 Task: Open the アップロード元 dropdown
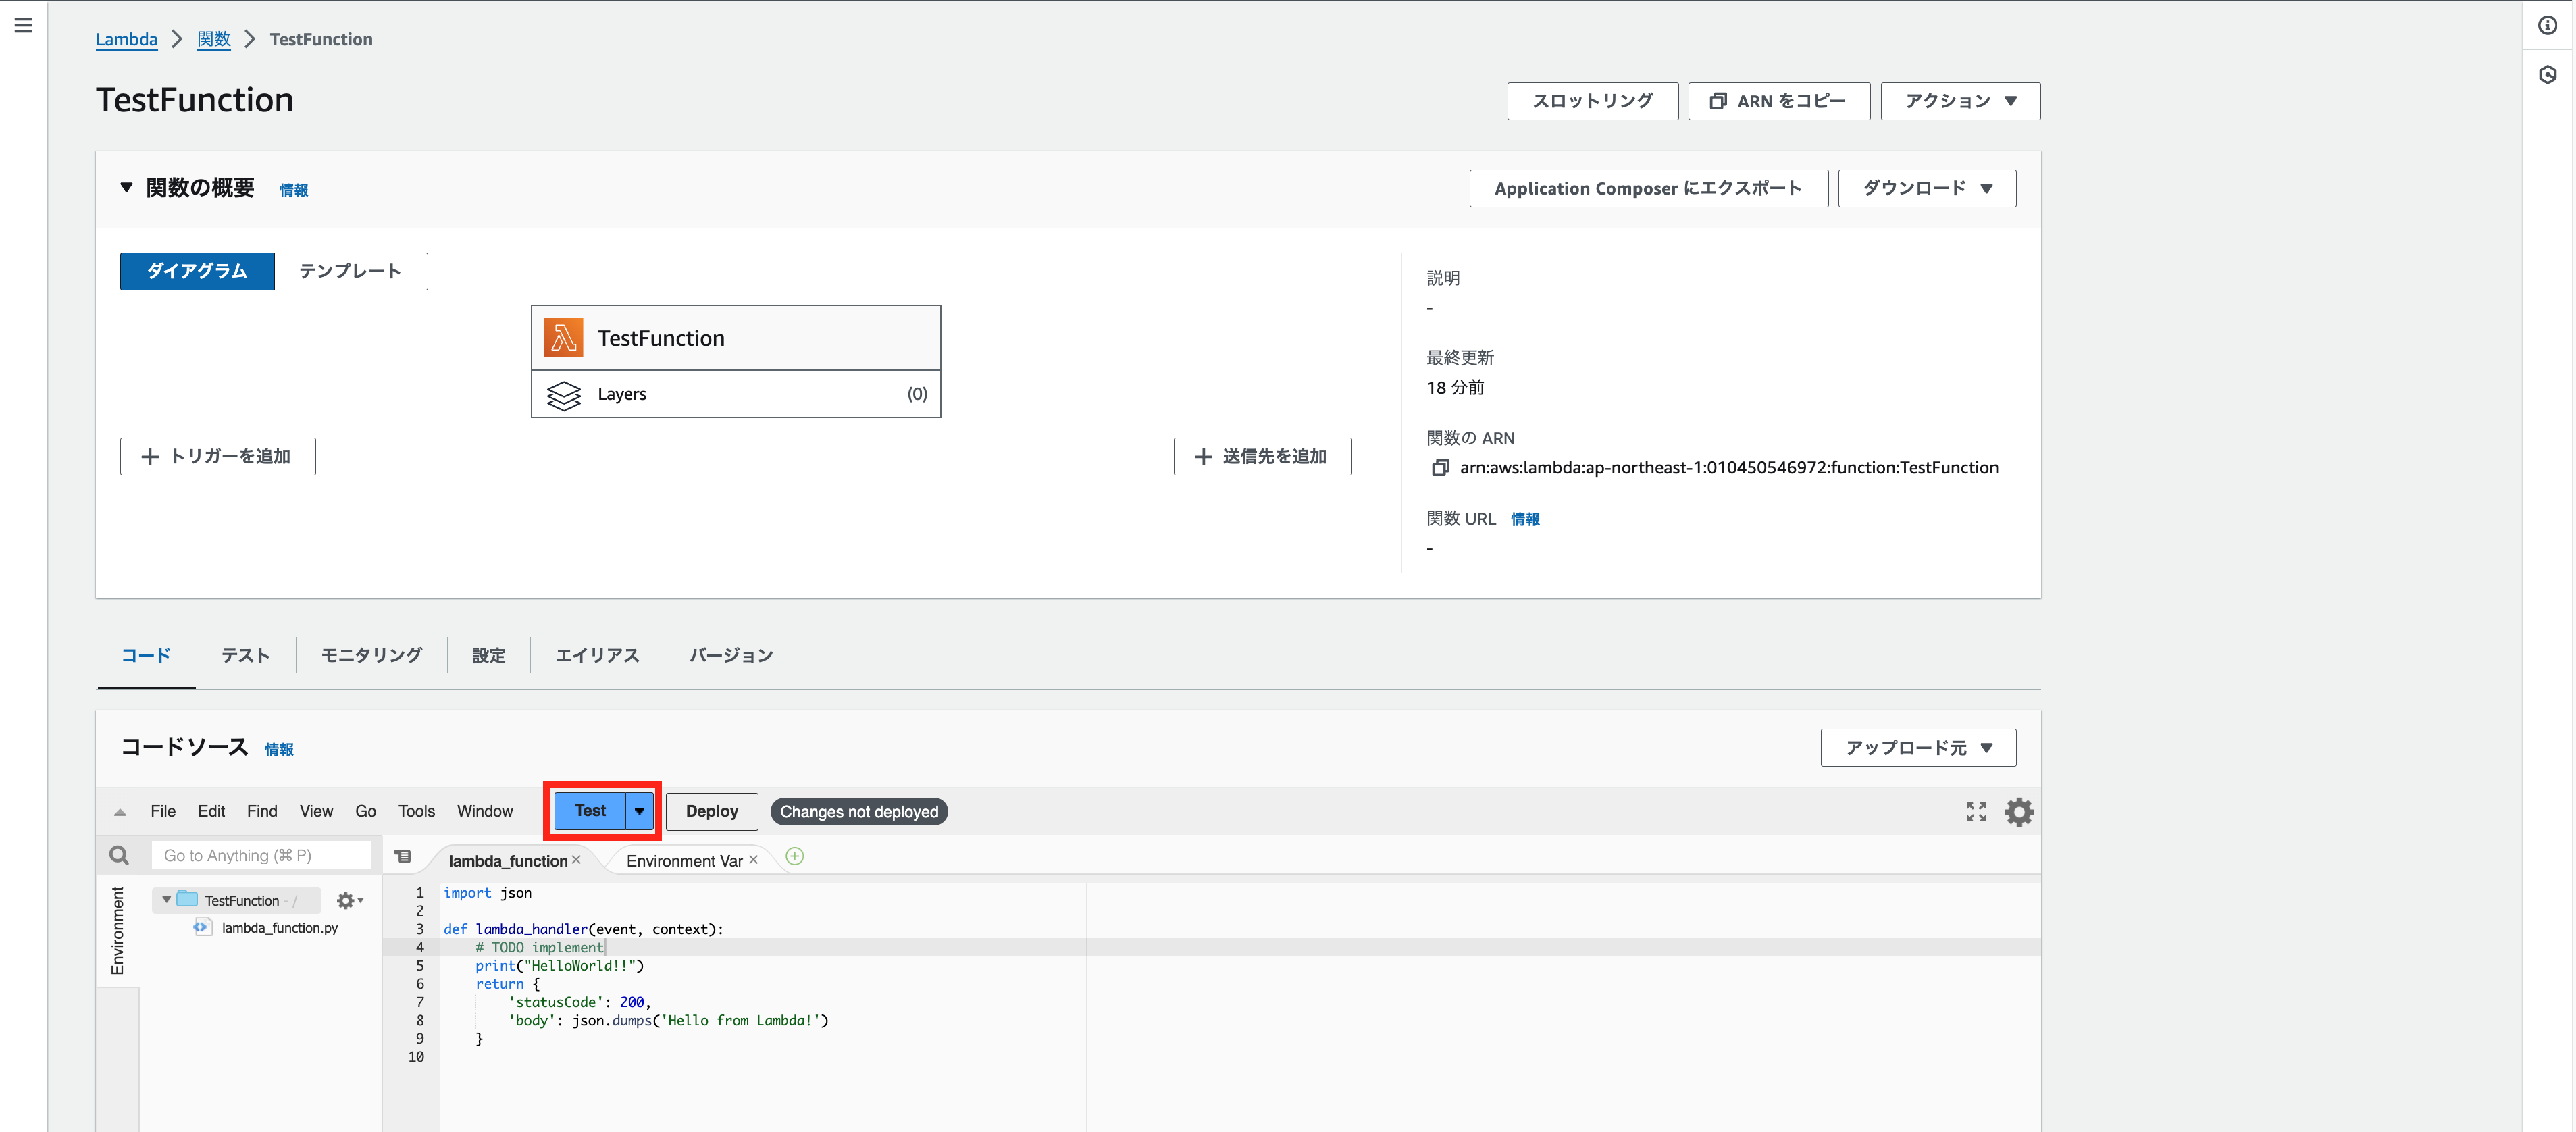(x=1917, y=747)
